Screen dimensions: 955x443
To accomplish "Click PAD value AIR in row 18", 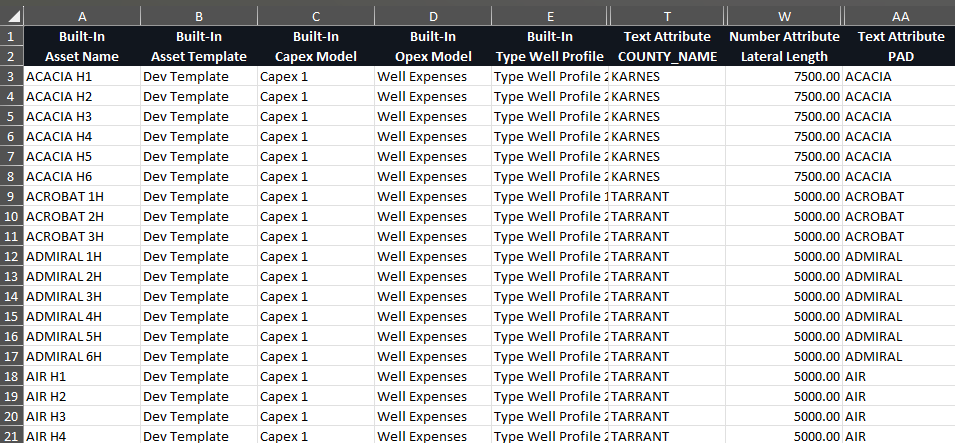I will (899, 377).
